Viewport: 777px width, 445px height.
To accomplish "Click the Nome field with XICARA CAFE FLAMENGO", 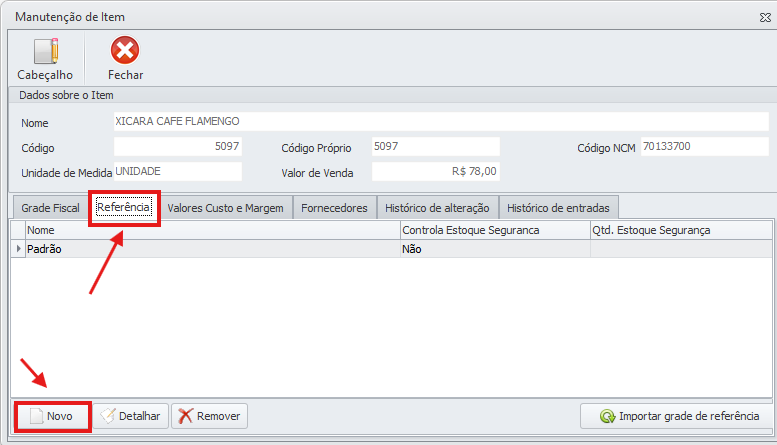I will click(x=440, y=122).
